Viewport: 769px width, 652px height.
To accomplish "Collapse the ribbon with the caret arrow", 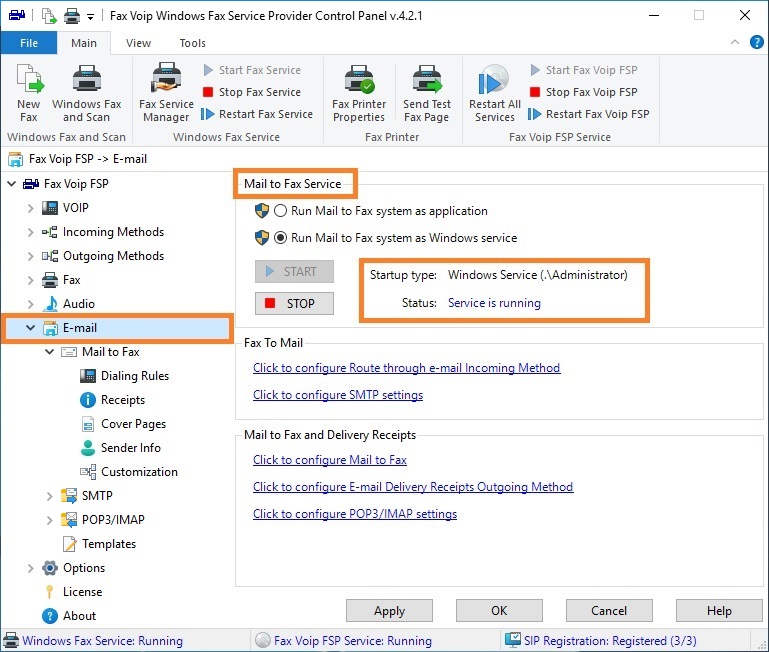I will (735, 42).
